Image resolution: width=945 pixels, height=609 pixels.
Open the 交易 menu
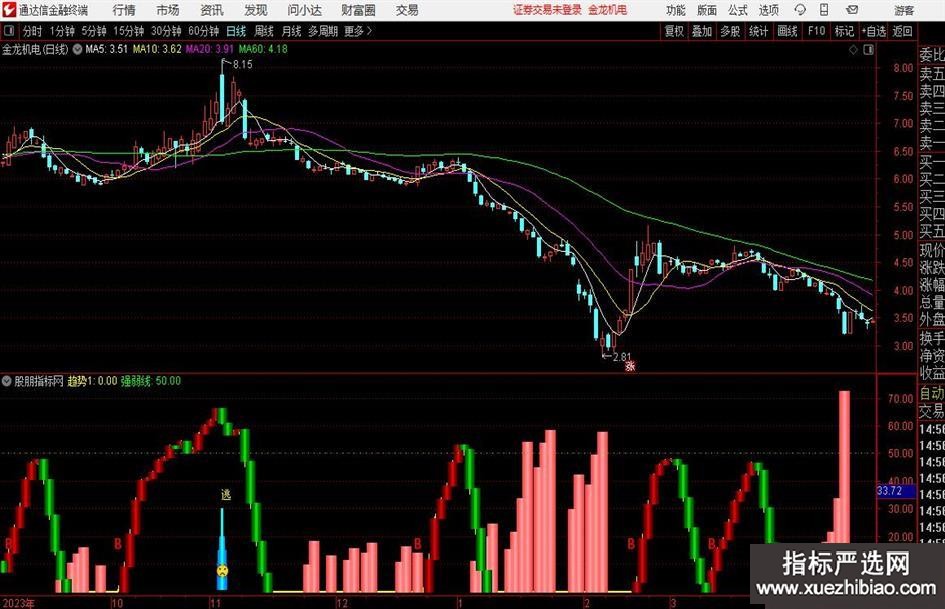[x=407, y=10]
